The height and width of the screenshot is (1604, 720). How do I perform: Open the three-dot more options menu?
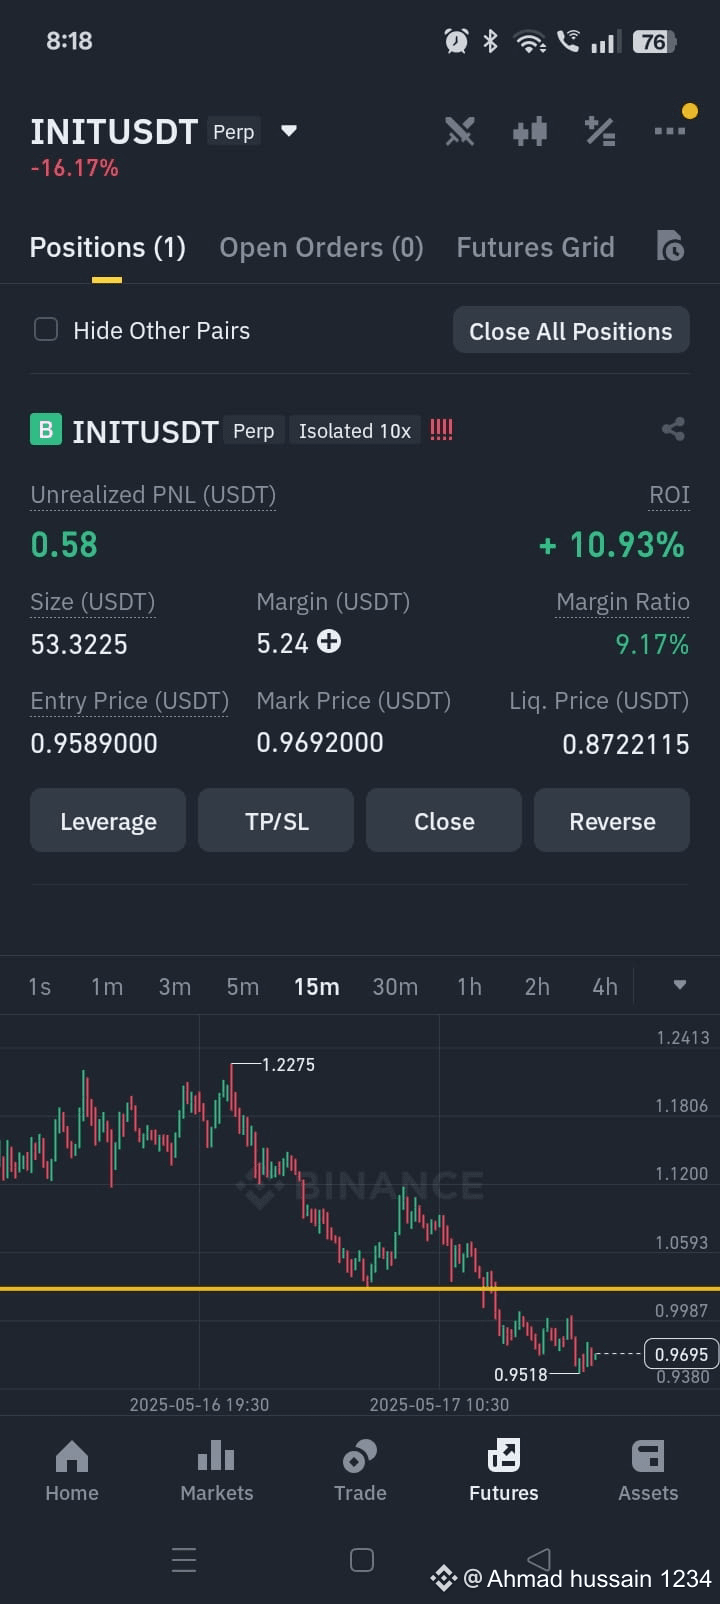coord(670,130)
